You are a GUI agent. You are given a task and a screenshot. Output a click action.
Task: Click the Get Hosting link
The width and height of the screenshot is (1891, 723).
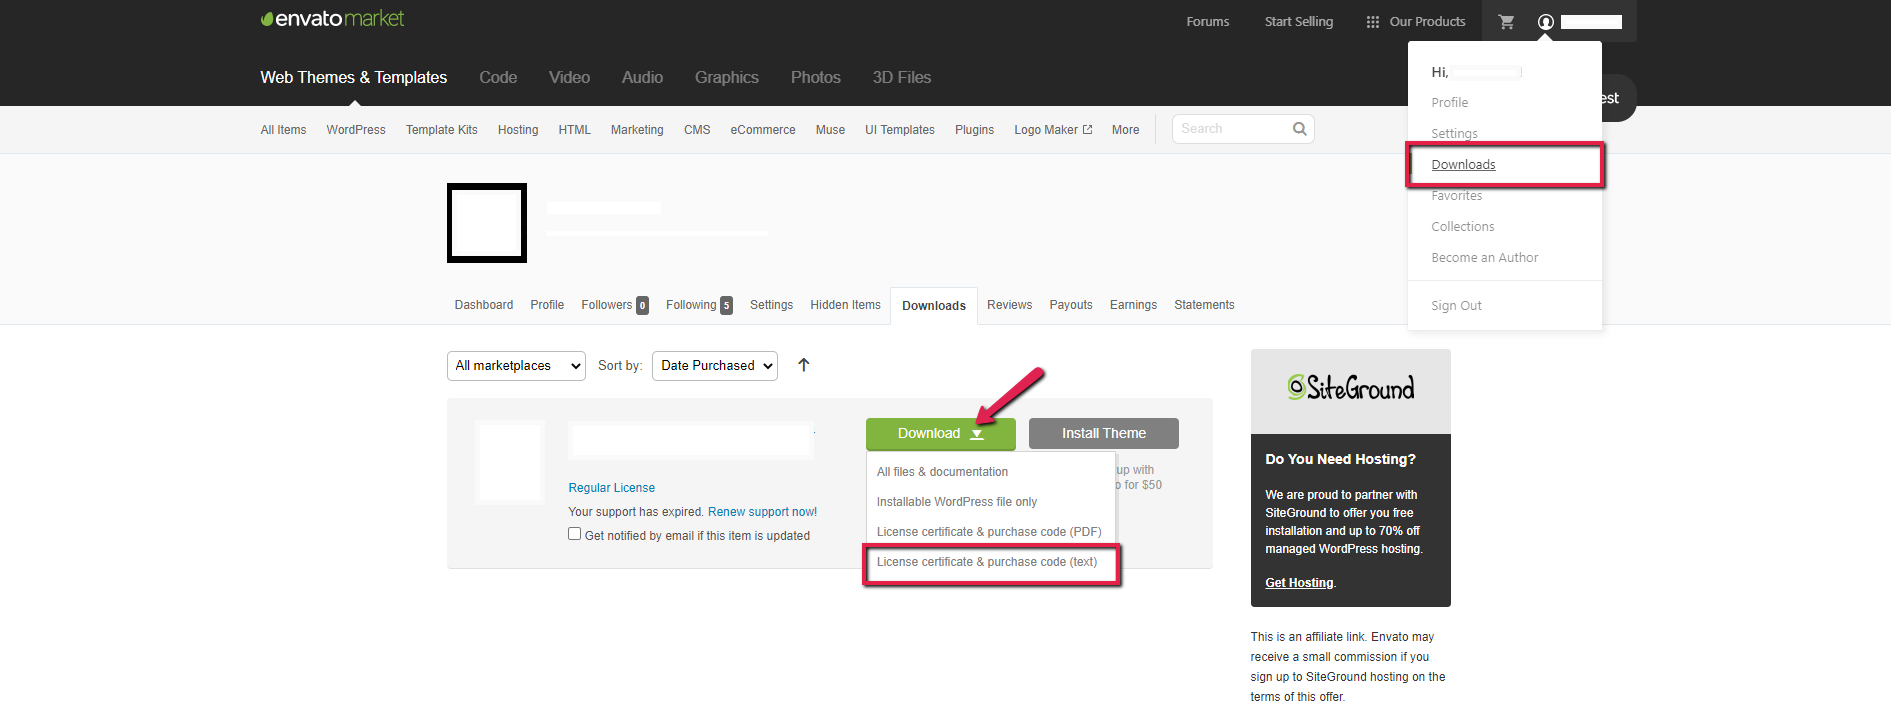1299,583
